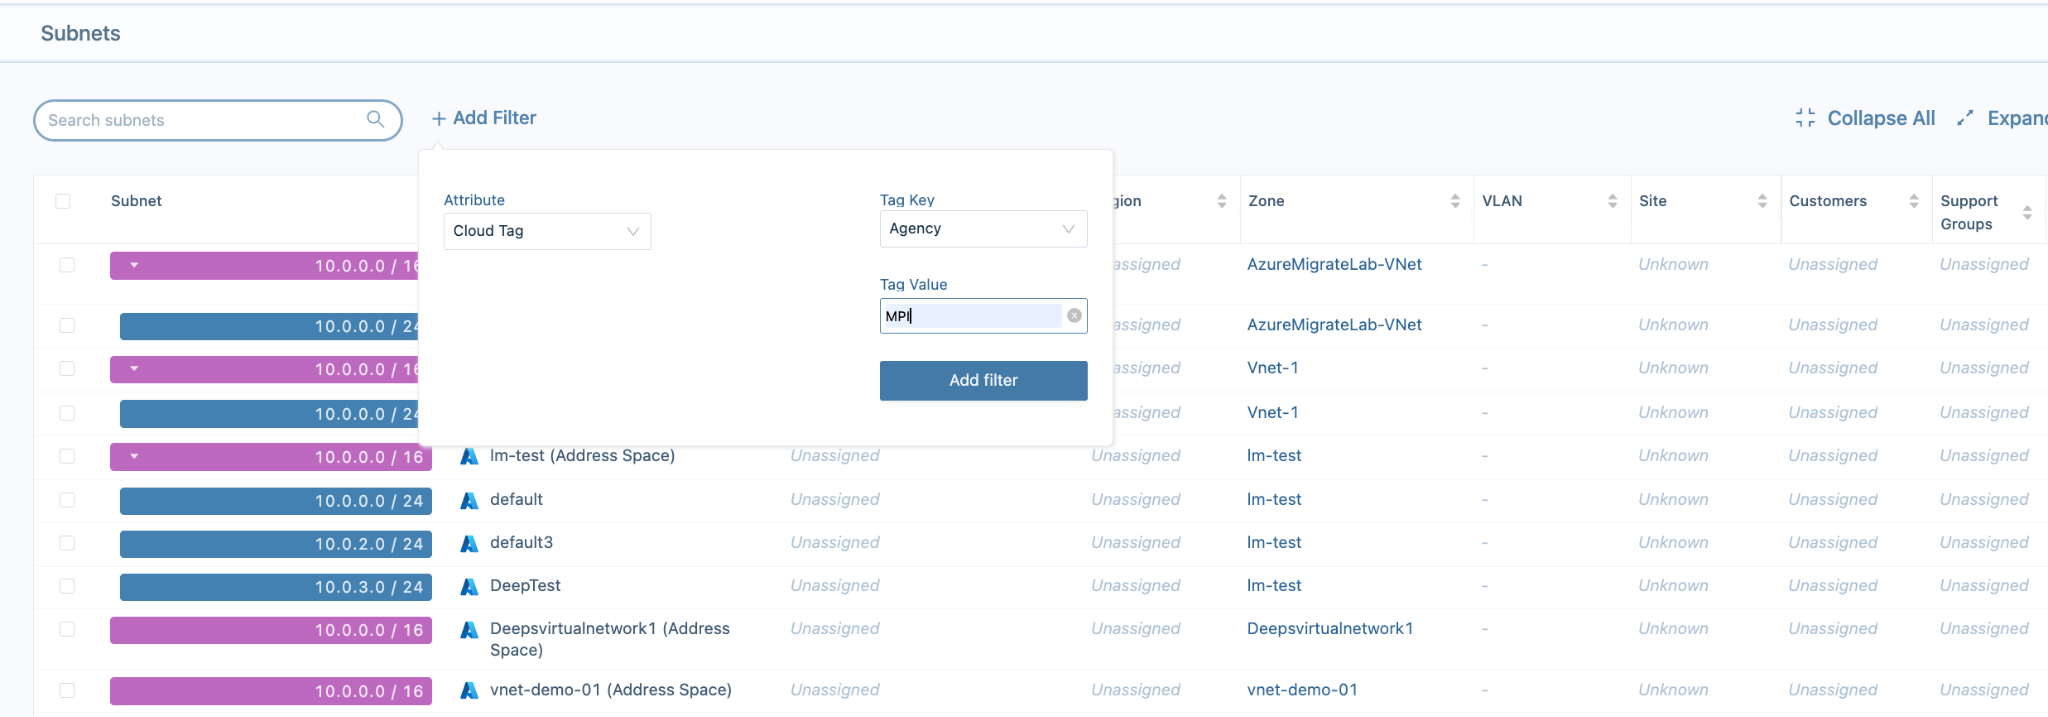Image resolution: width=2048 pixels, height=717 pixels.
Task: Sort by the VLAN column arrows
Action: [x=1612, y=201]
